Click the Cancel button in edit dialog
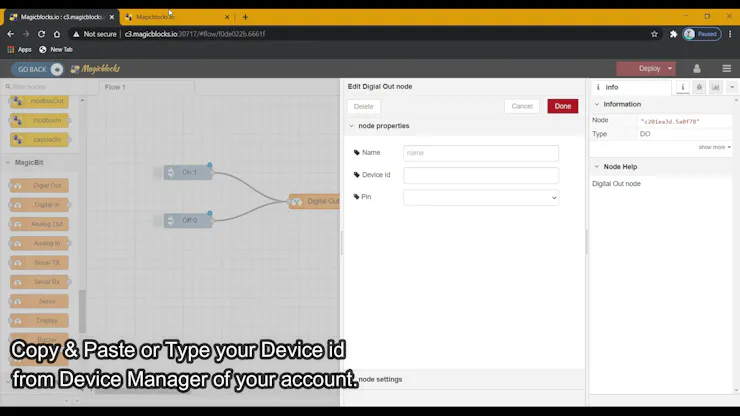740x416 pixels. [521, 106]
